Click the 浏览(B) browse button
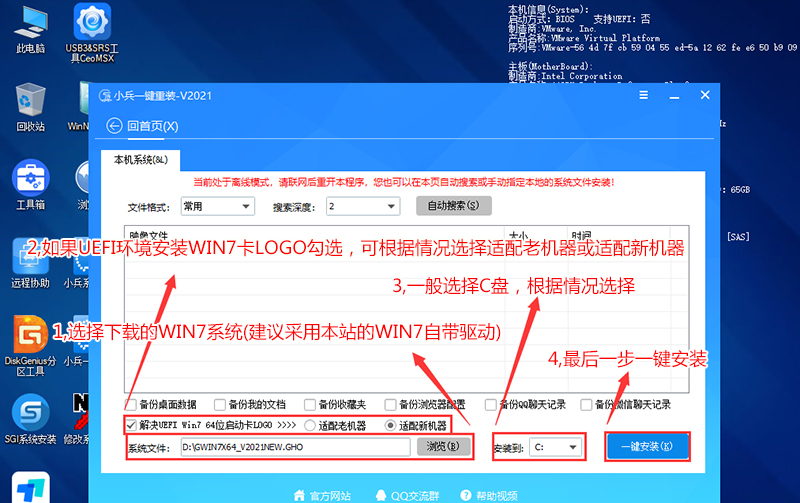Image resolution: width=800 pixels, height=503 pixels. tap(442, 446)
